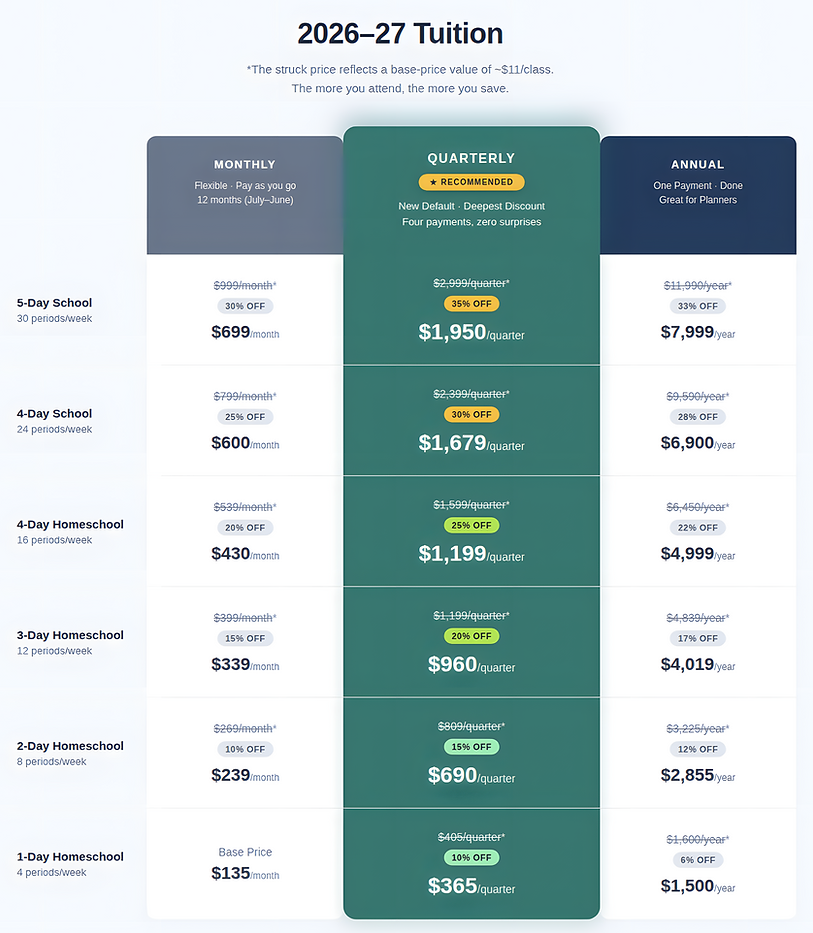Select the QUARTERLY pricing column header
This screenshot has height=933, width=813.
(x=471, y=158)
